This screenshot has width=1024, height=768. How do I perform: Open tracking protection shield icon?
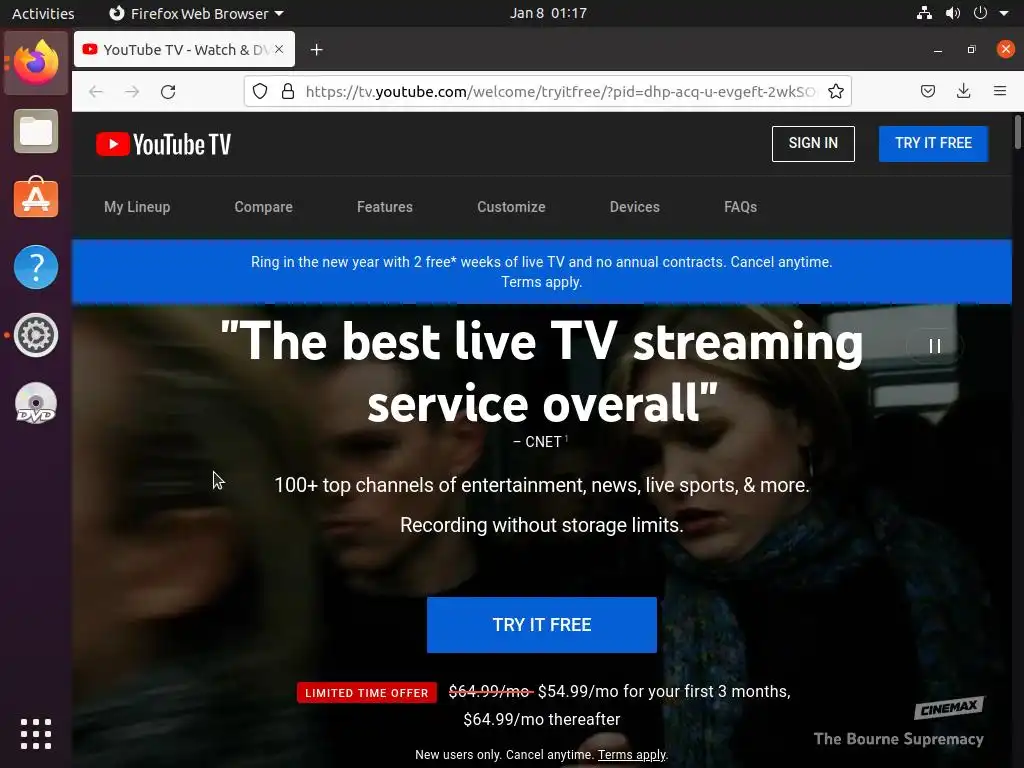260,91
